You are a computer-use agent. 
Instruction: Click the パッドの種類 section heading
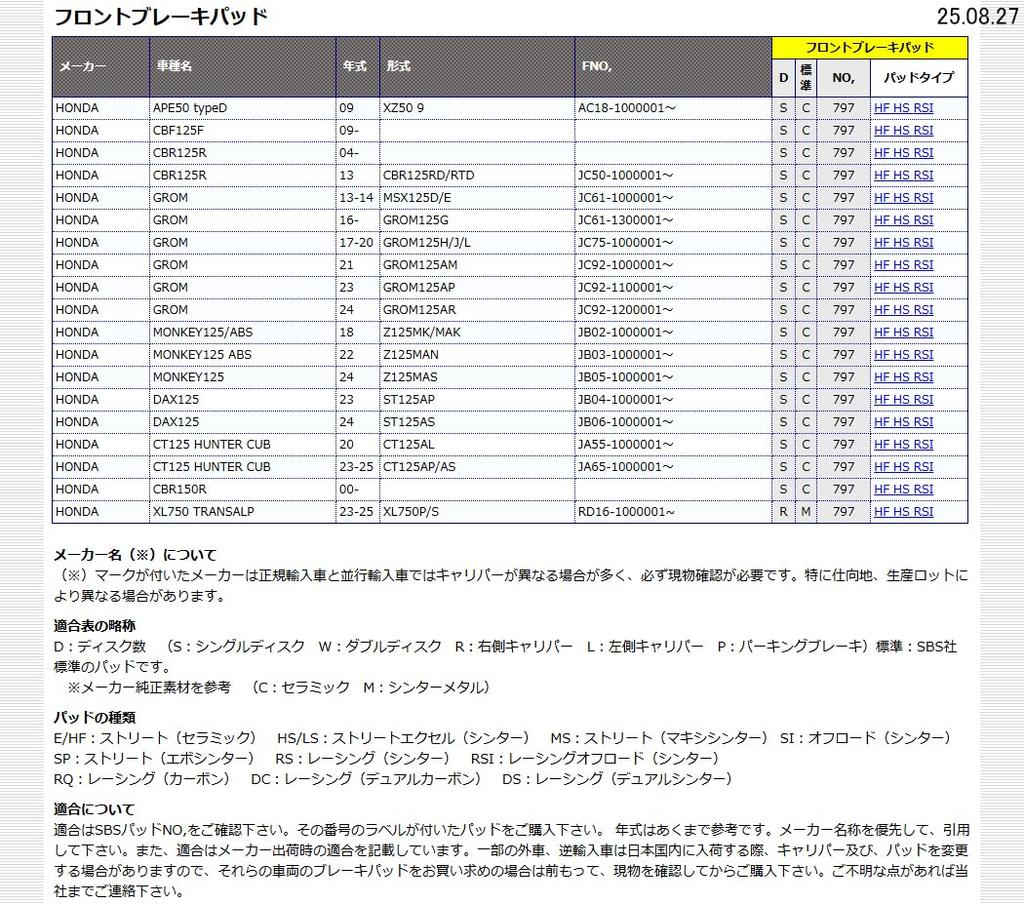94,717
